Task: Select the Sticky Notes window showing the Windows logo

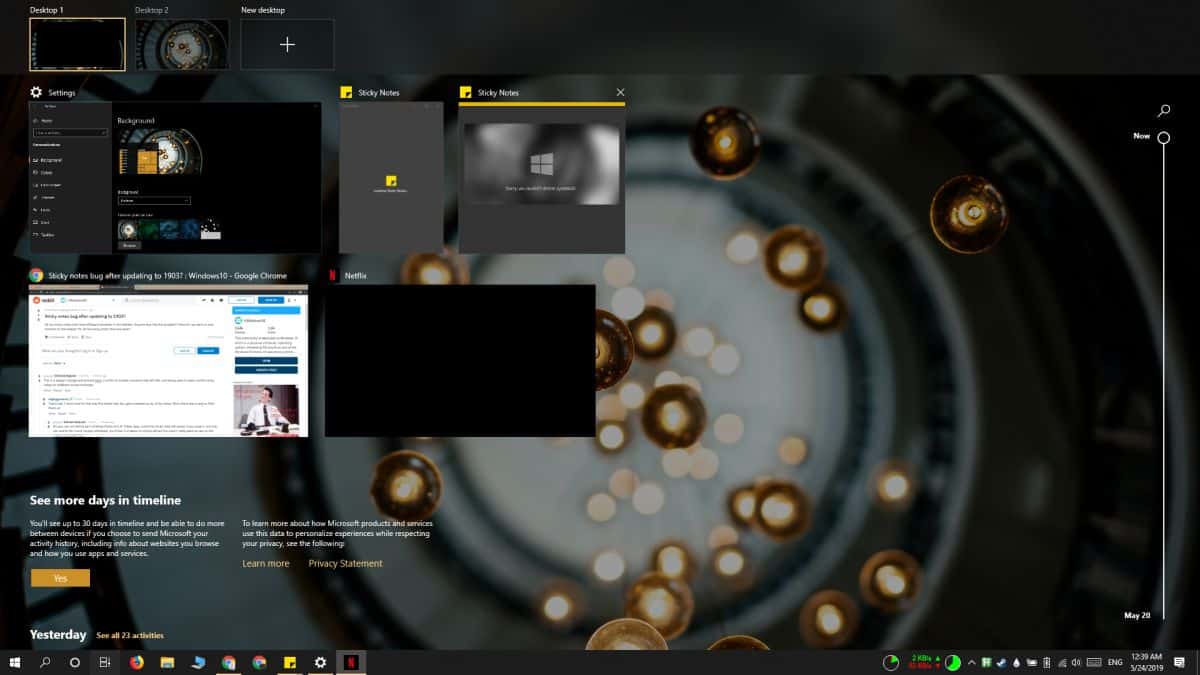Action: 542,177
